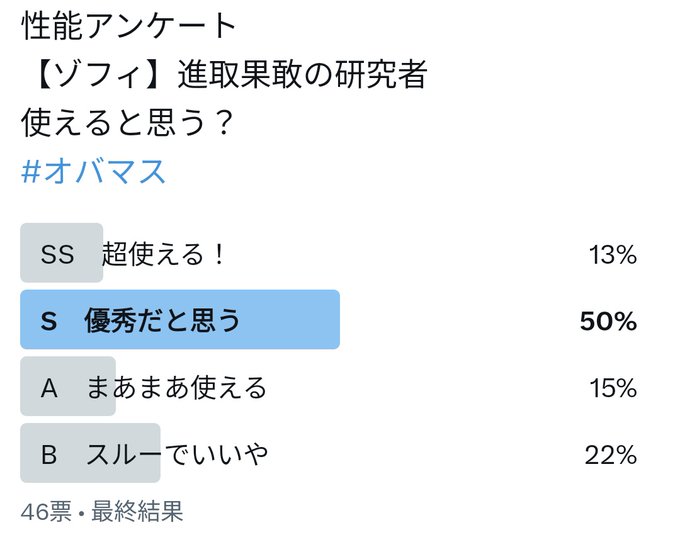This screenshot has height=542, width=680.
Task: Select the grey bar for option B
Action: pyautogui.click(x=90, y=453)
